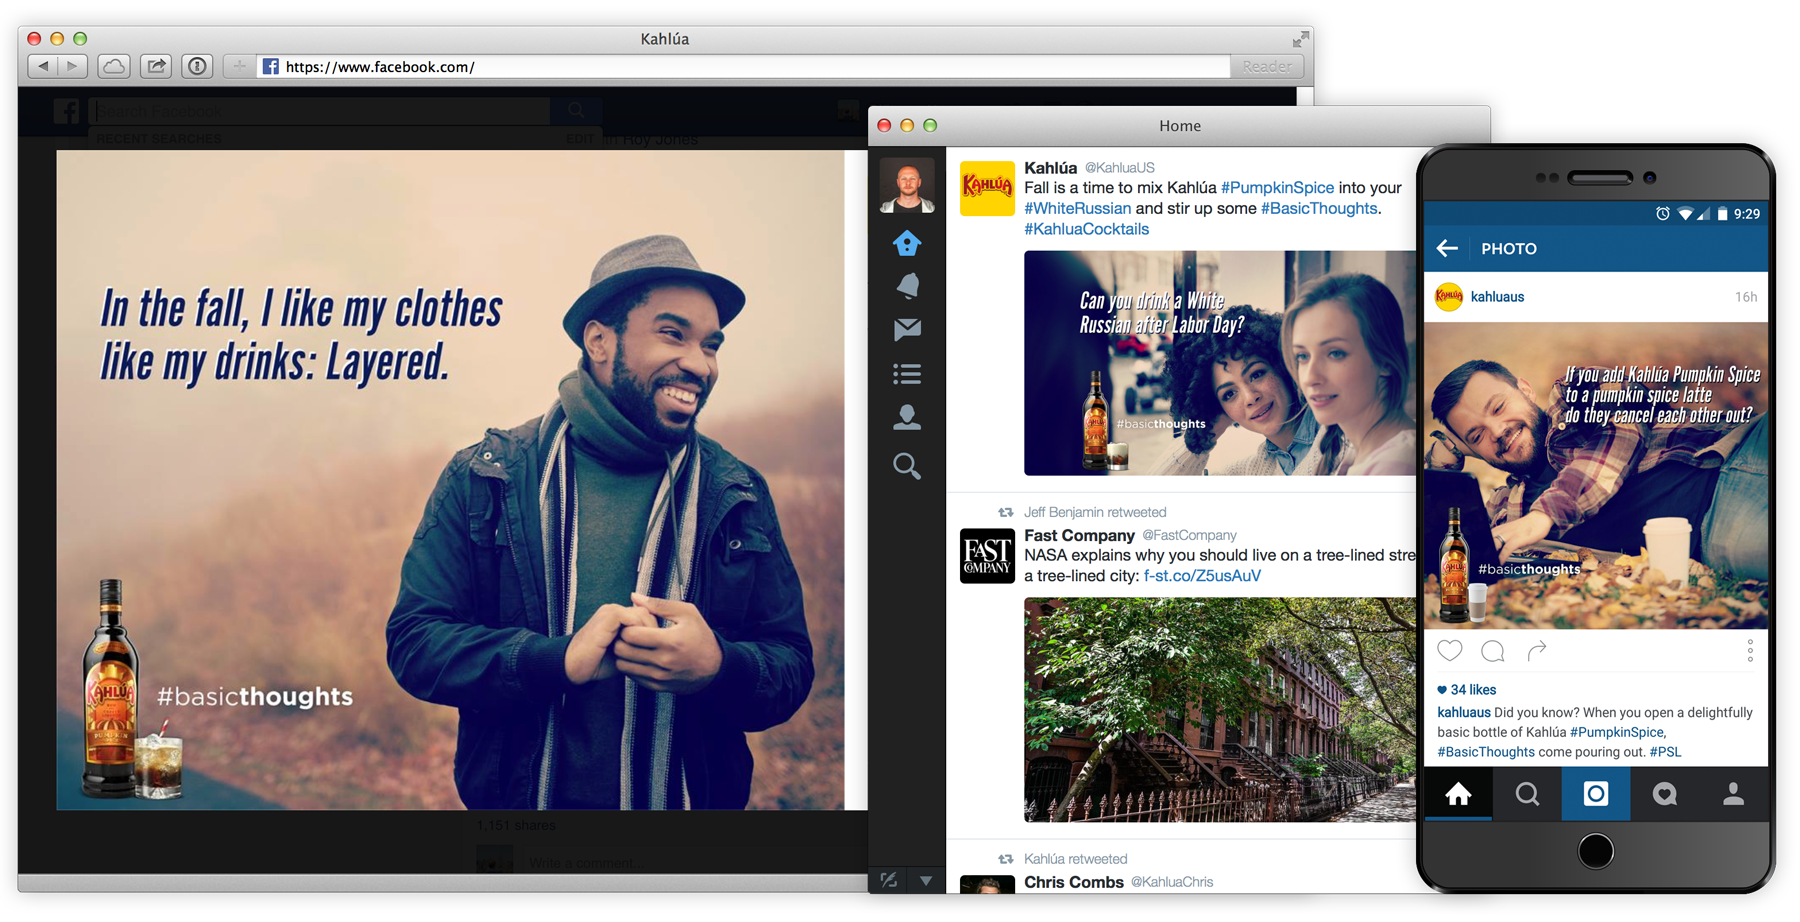Open the three-dot options on Instagram post

(1750, 651)
